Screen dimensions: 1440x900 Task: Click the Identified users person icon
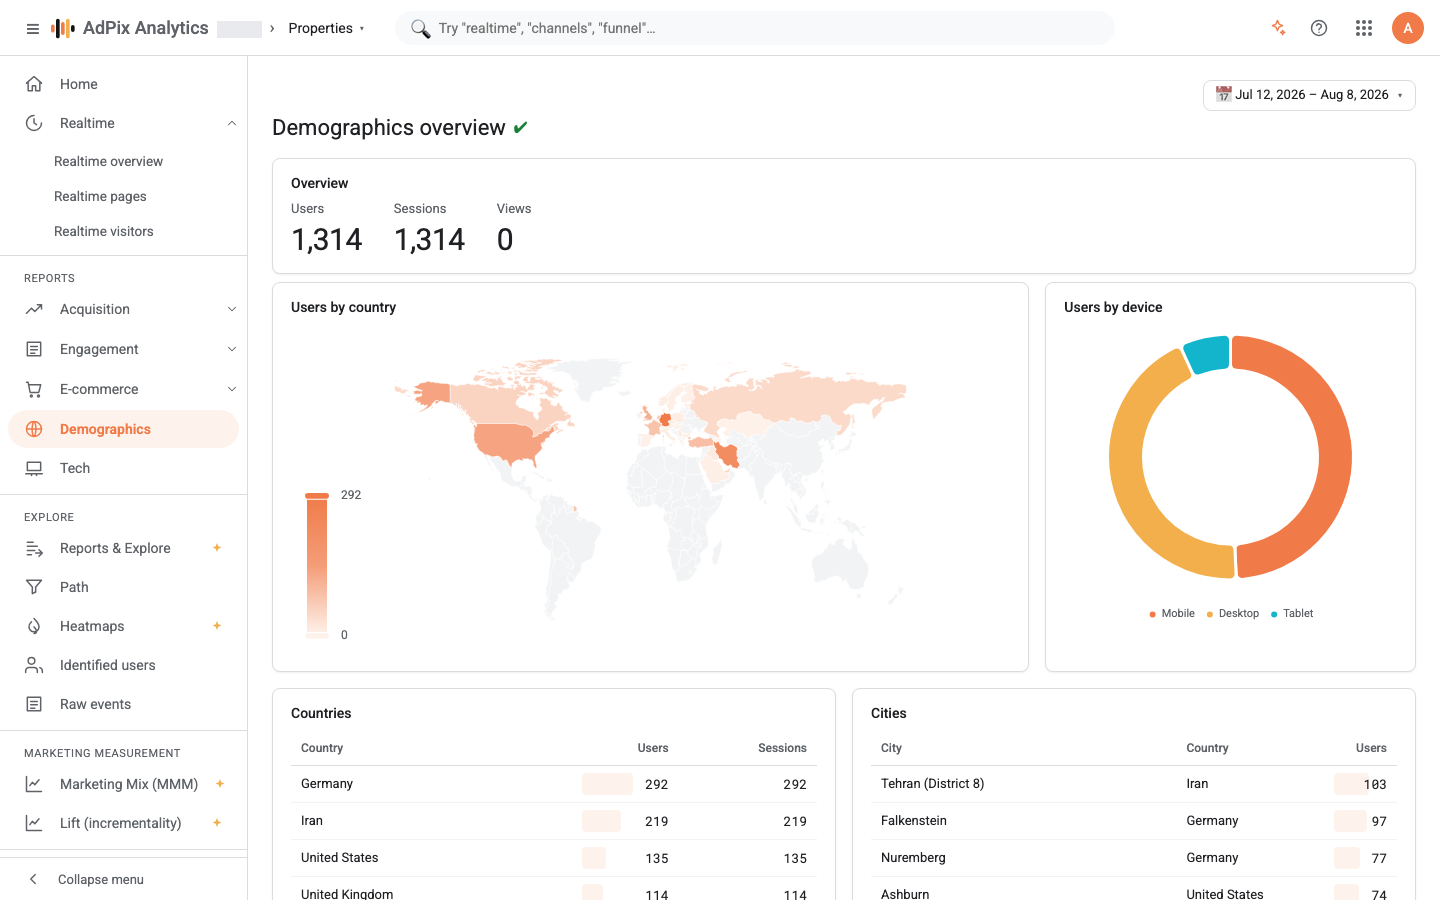point(34,665)
